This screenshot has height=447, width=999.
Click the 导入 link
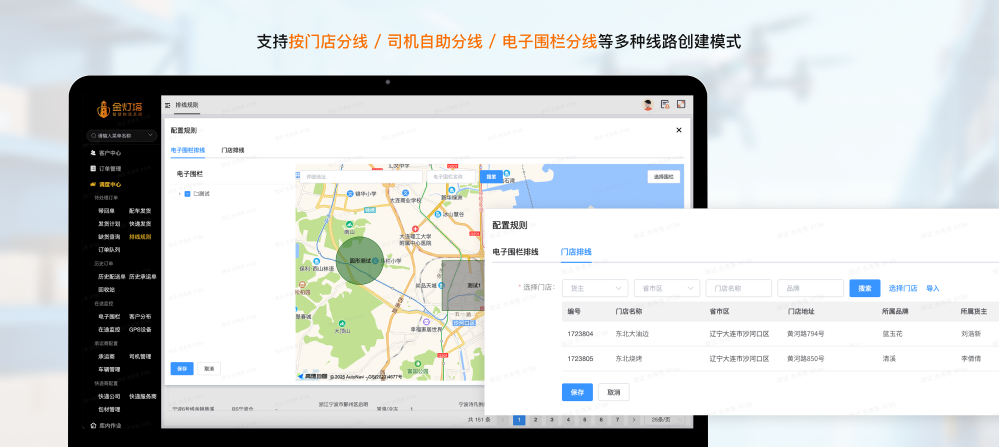coord(933,288)
